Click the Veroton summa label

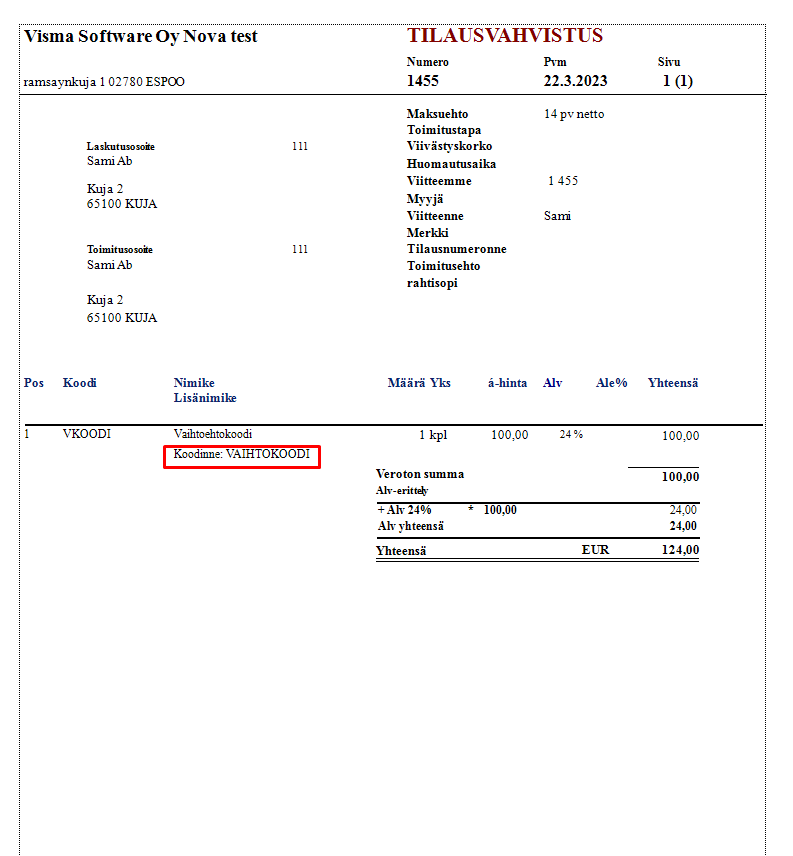coord(419,474)
